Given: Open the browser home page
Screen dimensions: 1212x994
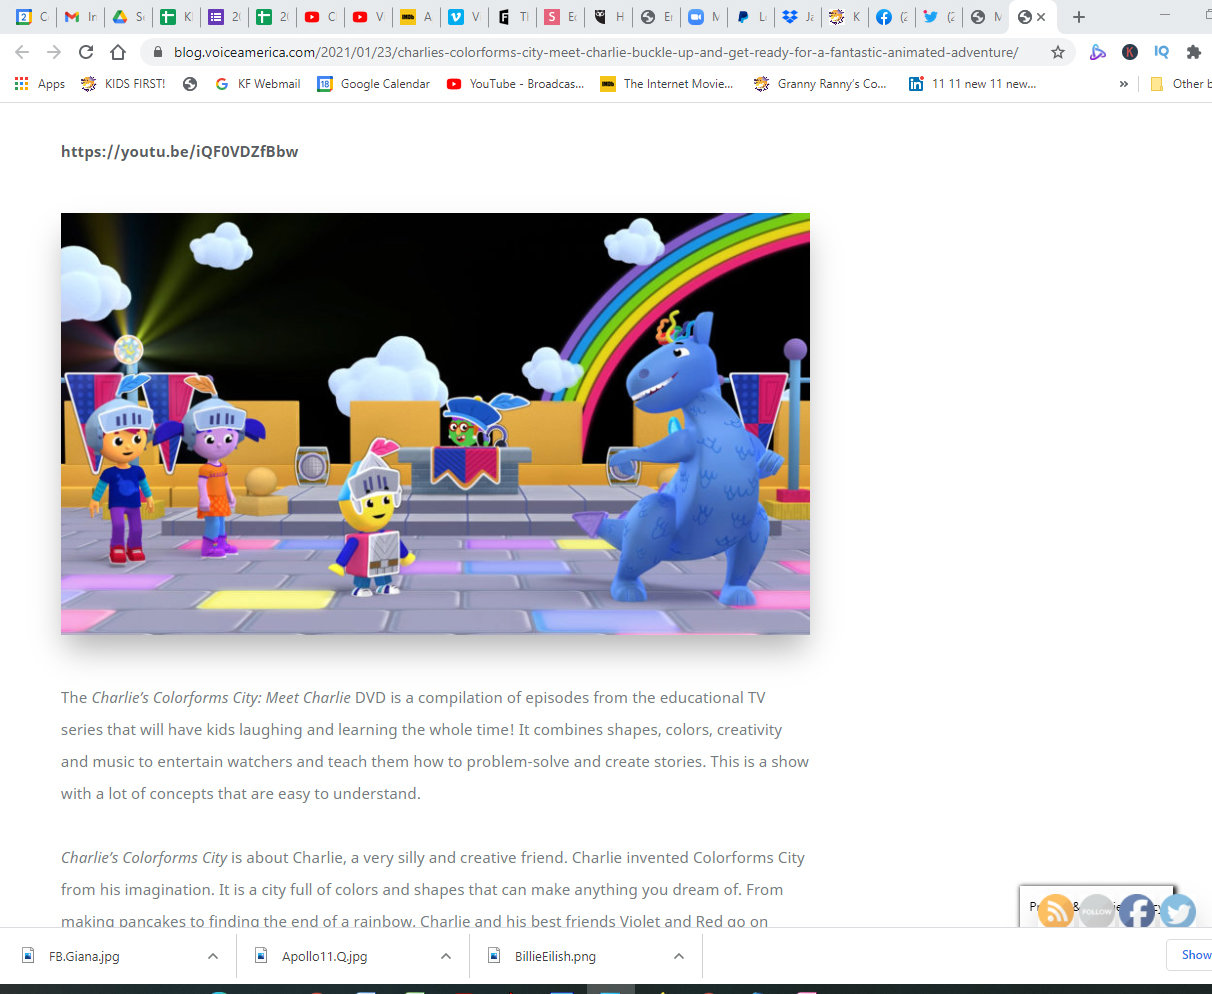Looking at the screenshot, I should pos(118,52).
